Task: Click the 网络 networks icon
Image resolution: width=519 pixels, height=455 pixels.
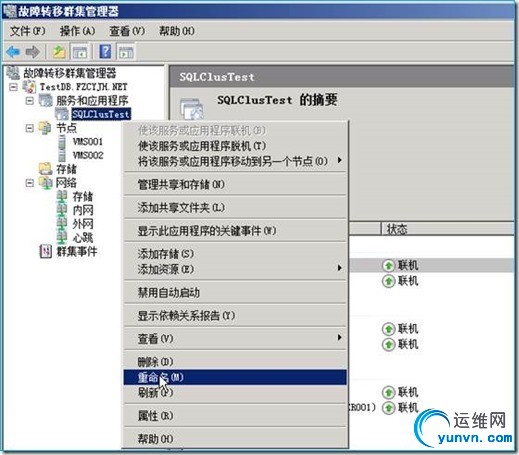Action: coord(45,183)
